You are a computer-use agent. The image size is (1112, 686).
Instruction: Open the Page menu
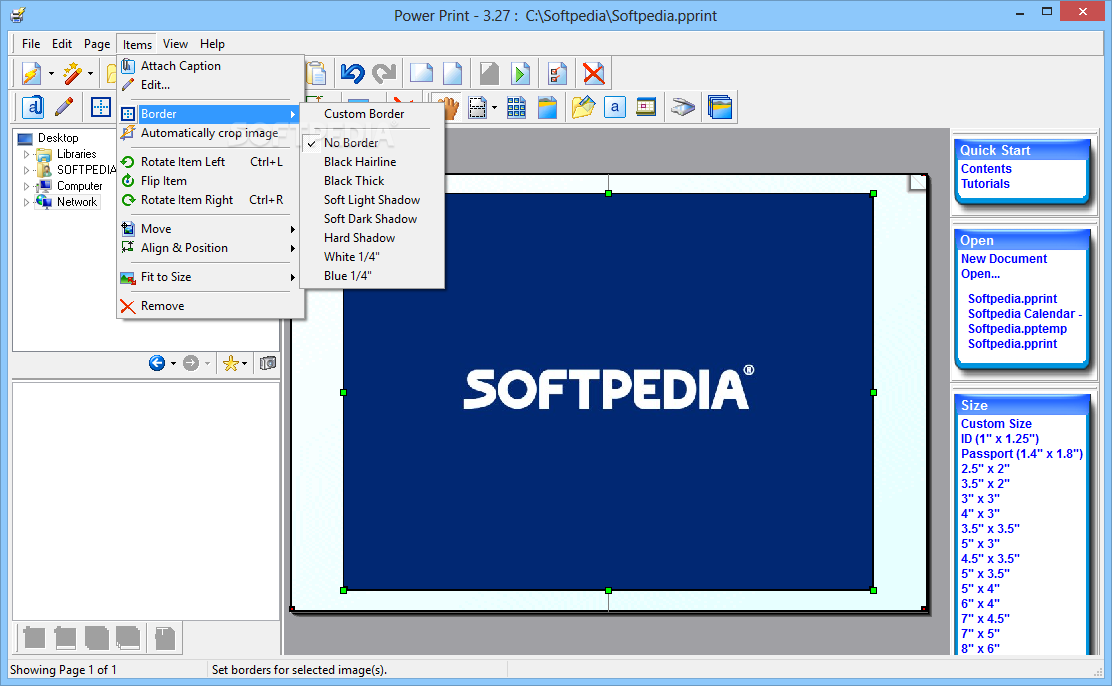tap(97, 44)
